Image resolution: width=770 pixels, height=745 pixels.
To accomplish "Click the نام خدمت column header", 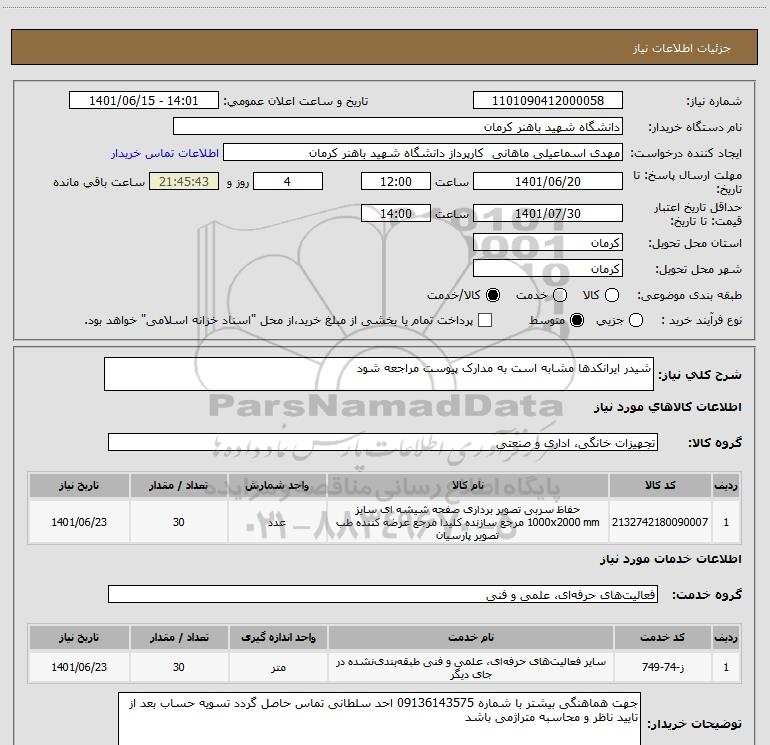I will point(470,637).
